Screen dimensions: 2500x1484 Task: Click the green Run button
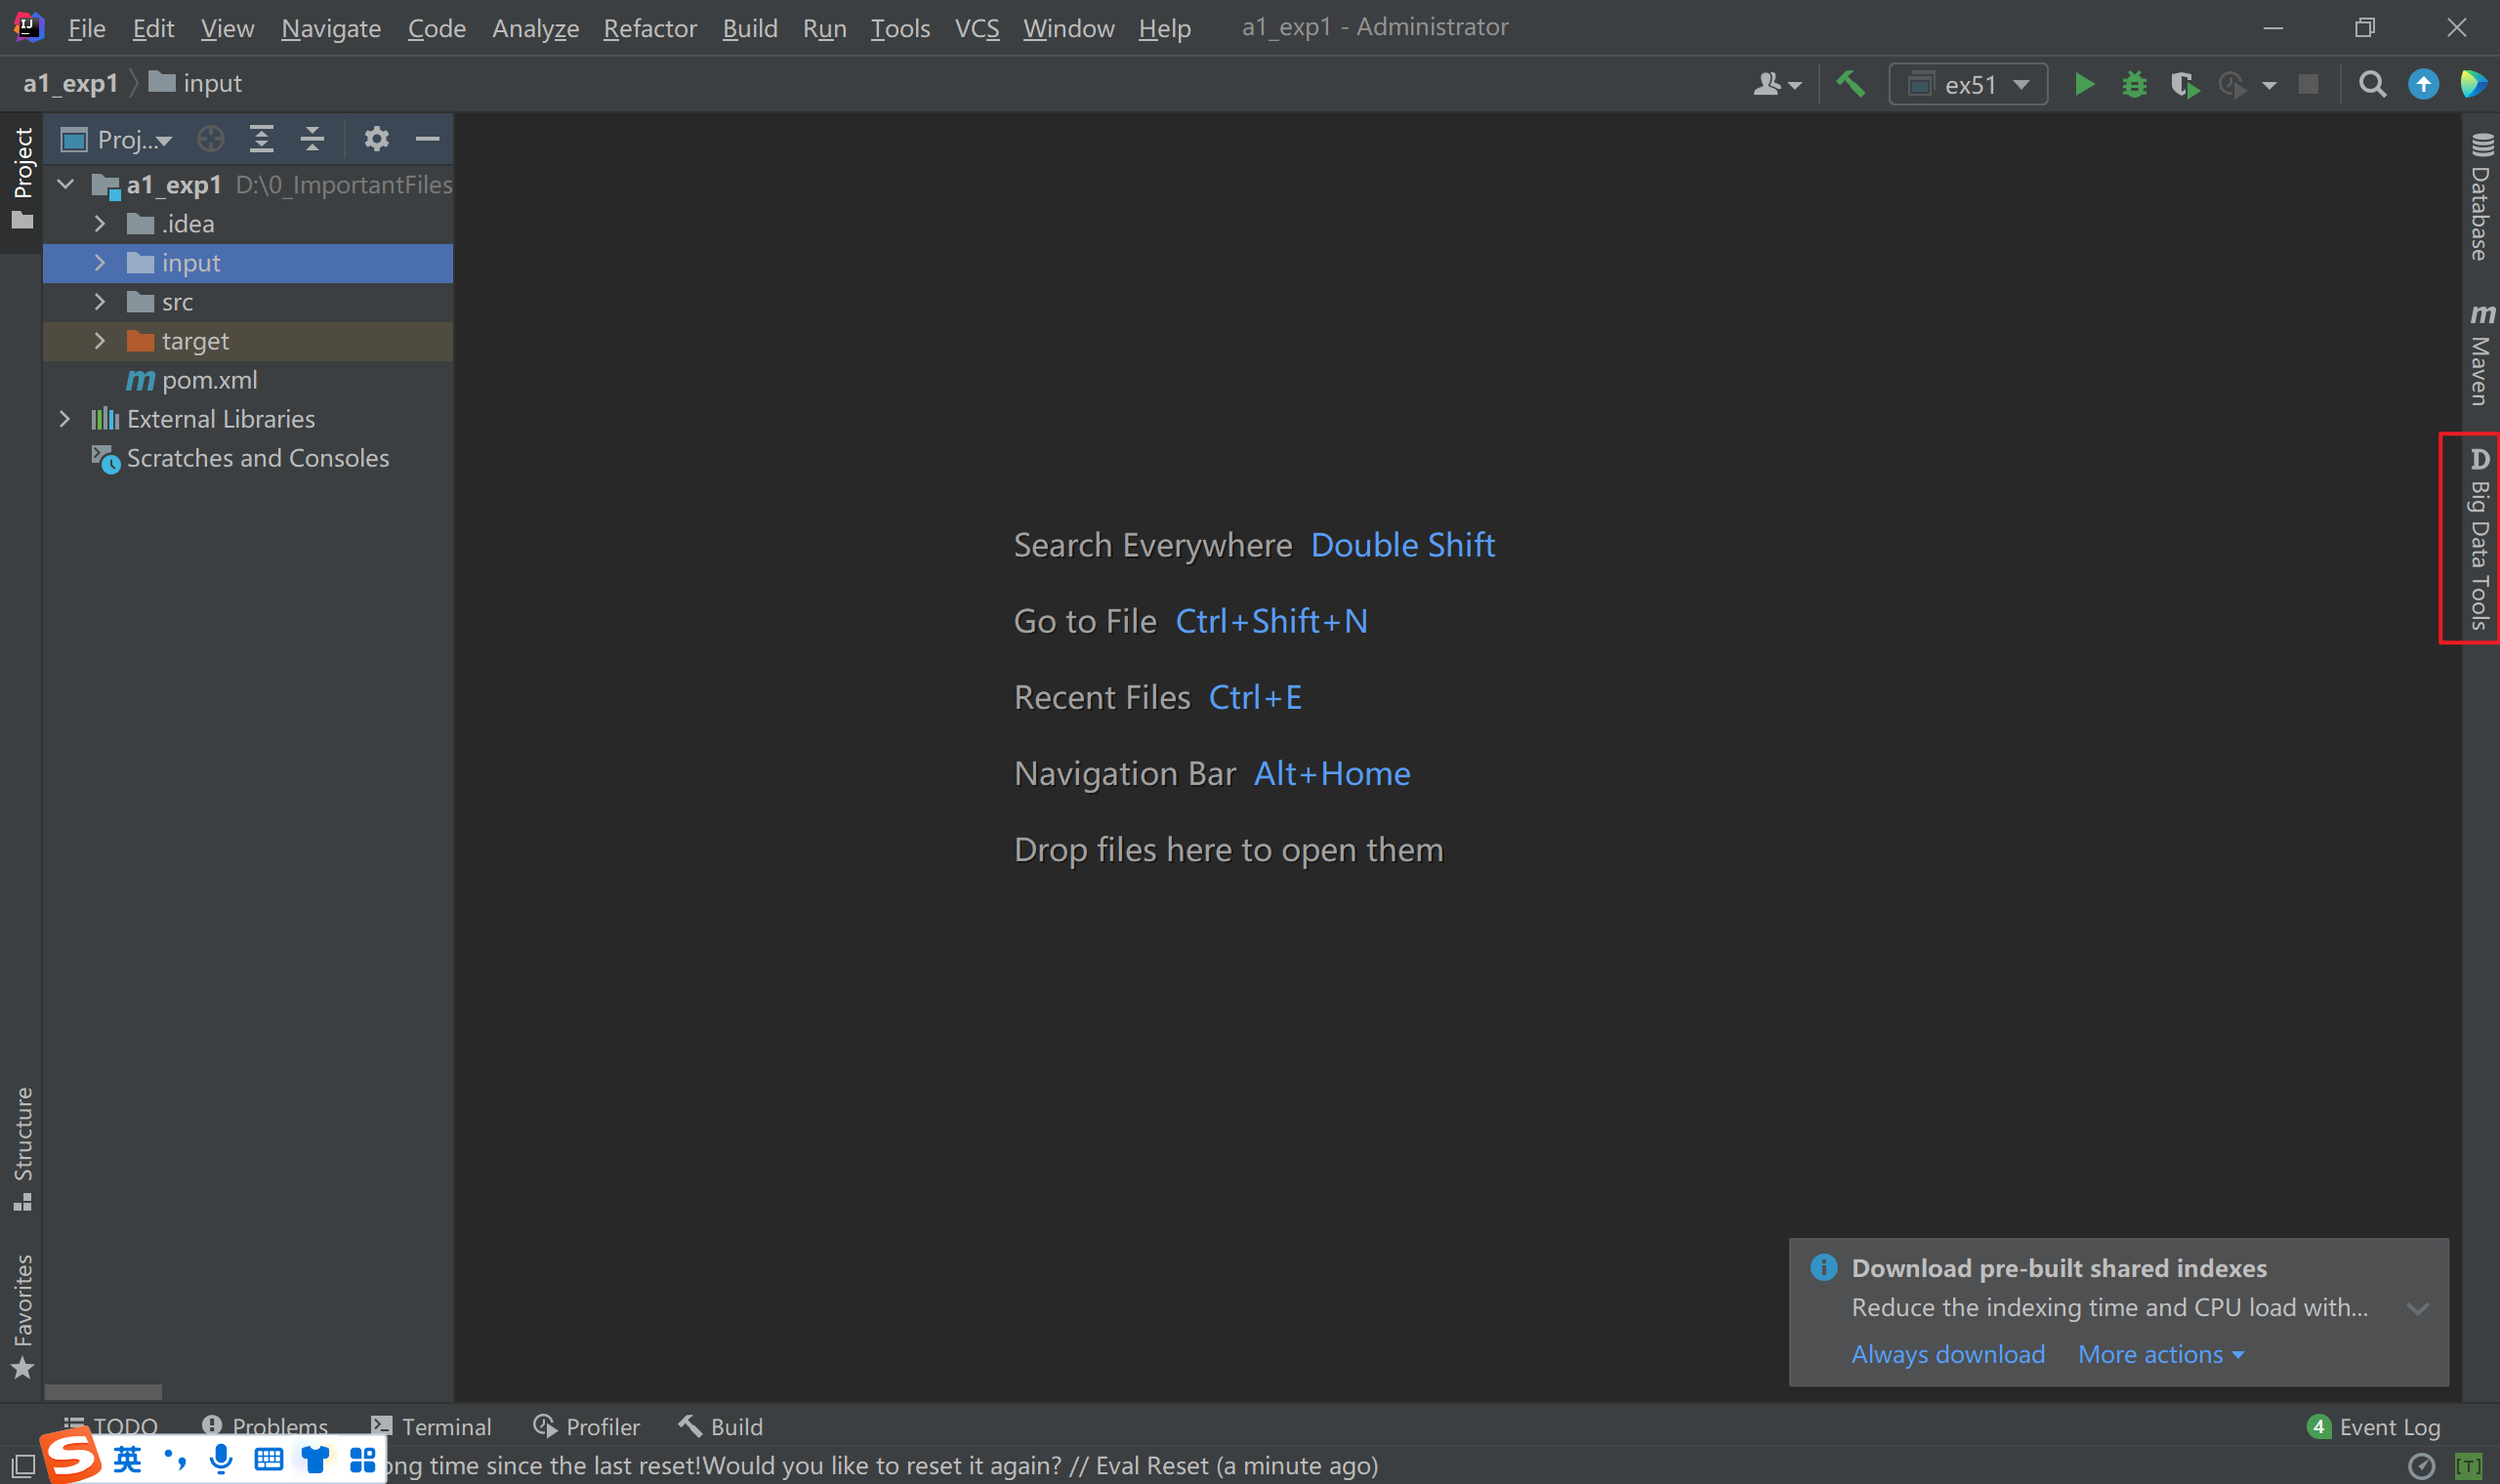(x=2084, y=84)
